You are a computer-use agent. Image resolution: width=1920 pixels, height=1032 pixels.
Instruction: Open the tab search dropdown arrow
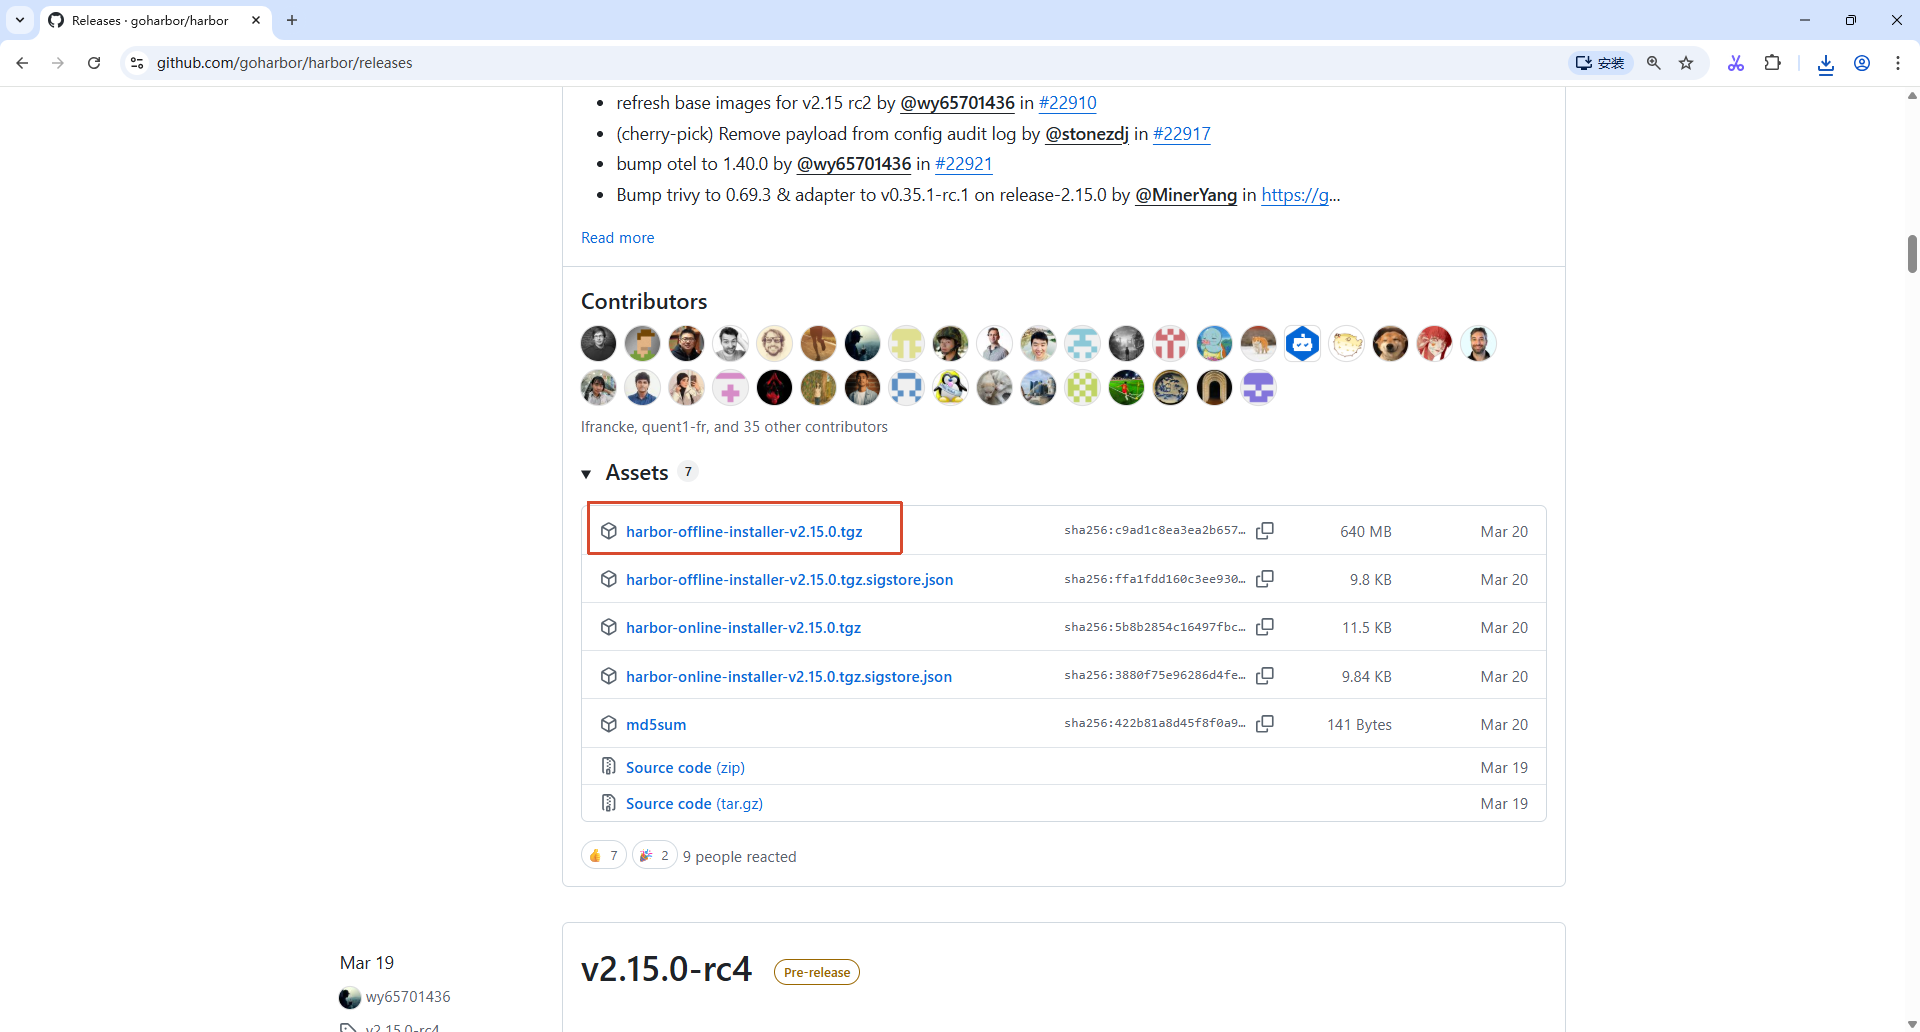coord(20,20)
